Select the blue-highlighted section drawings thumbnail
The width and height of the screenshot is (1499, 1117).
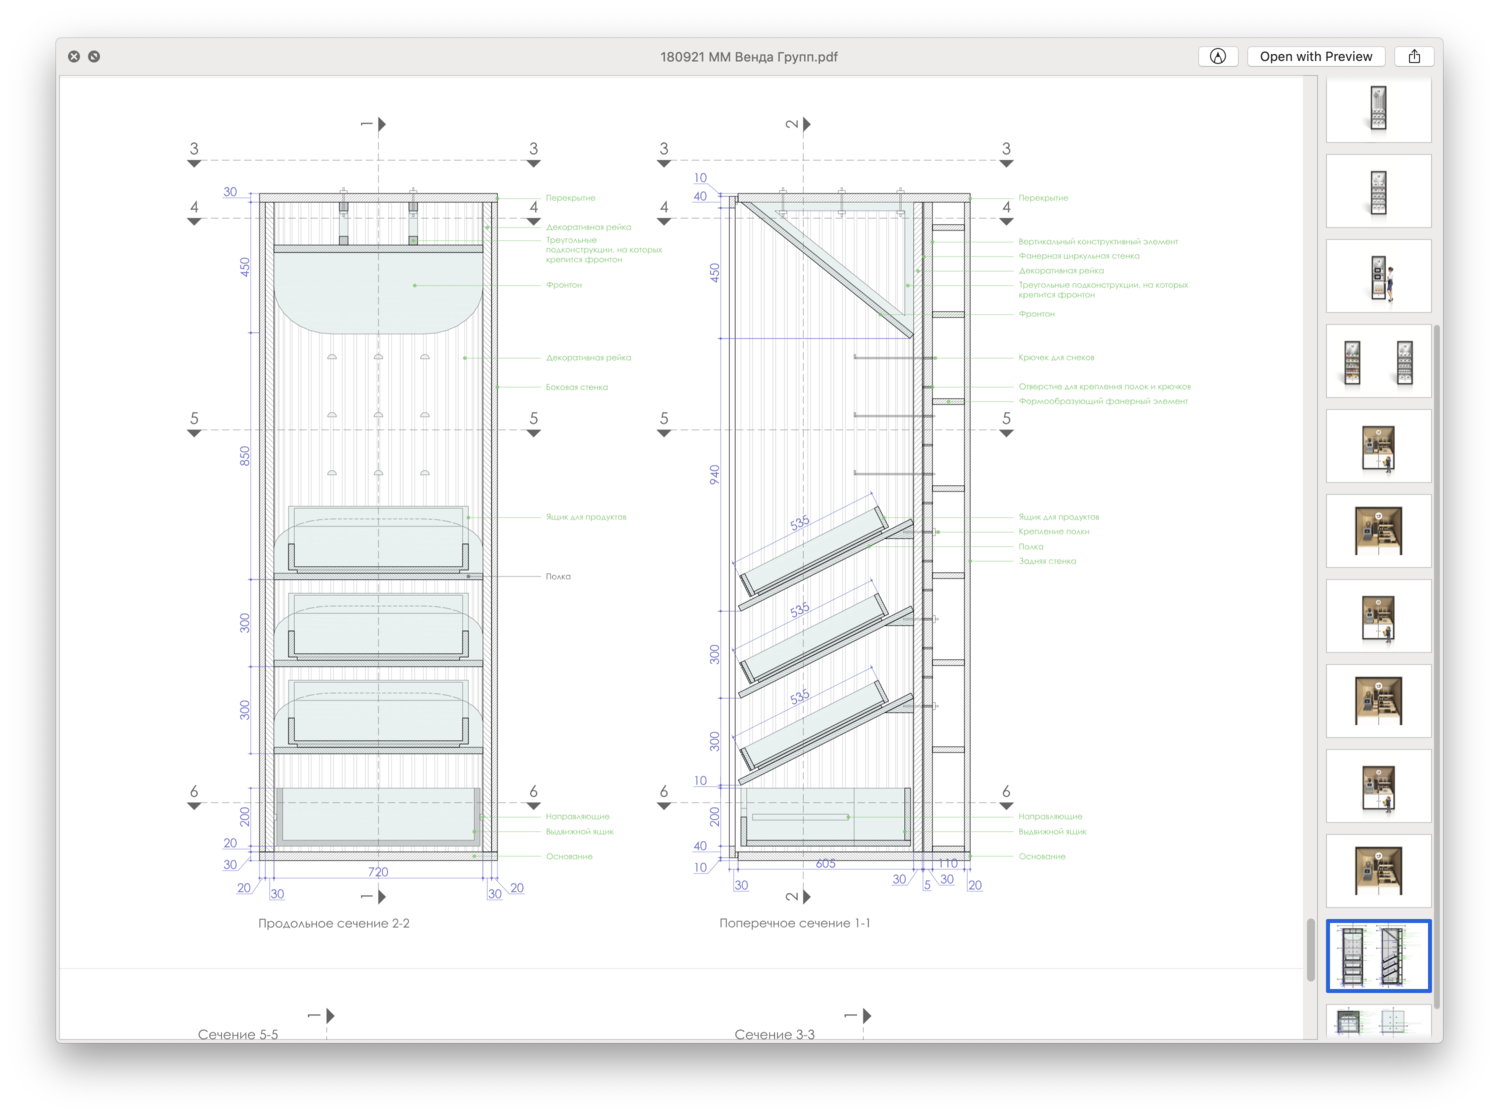[1378, 956]
